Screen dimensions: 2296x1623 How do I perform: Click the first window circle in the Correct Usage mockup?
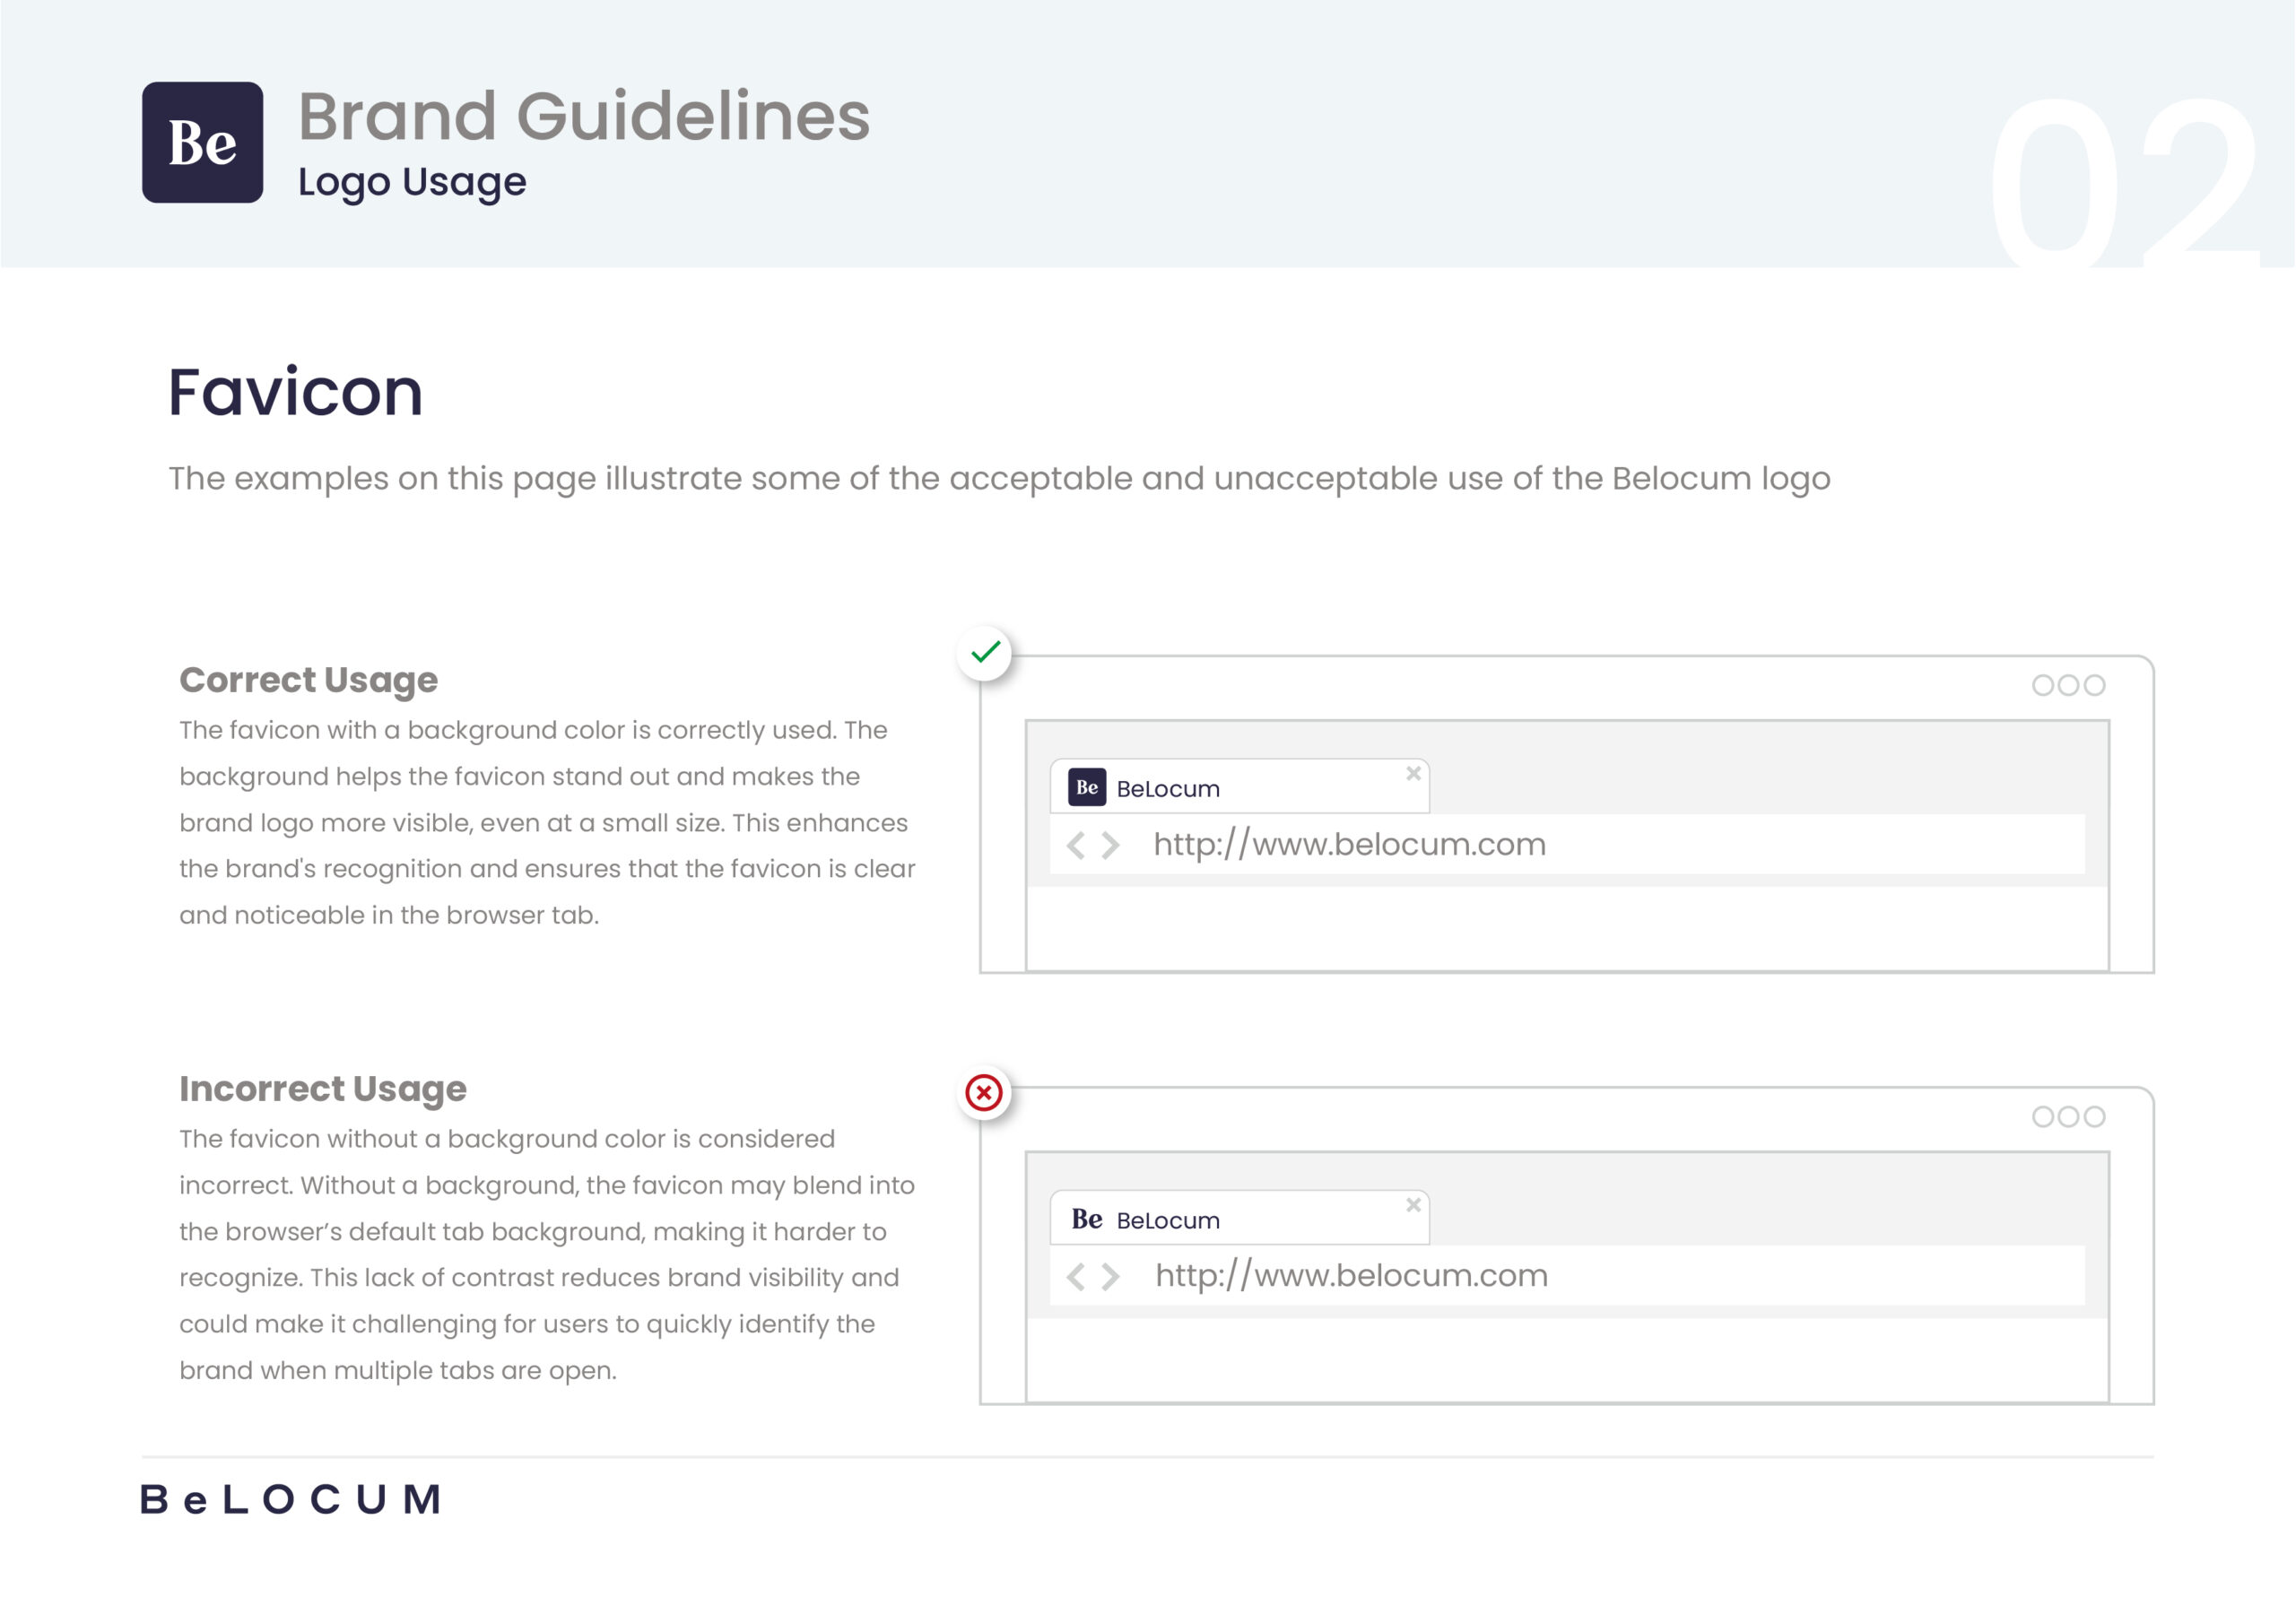click(x=2043, y=685)
